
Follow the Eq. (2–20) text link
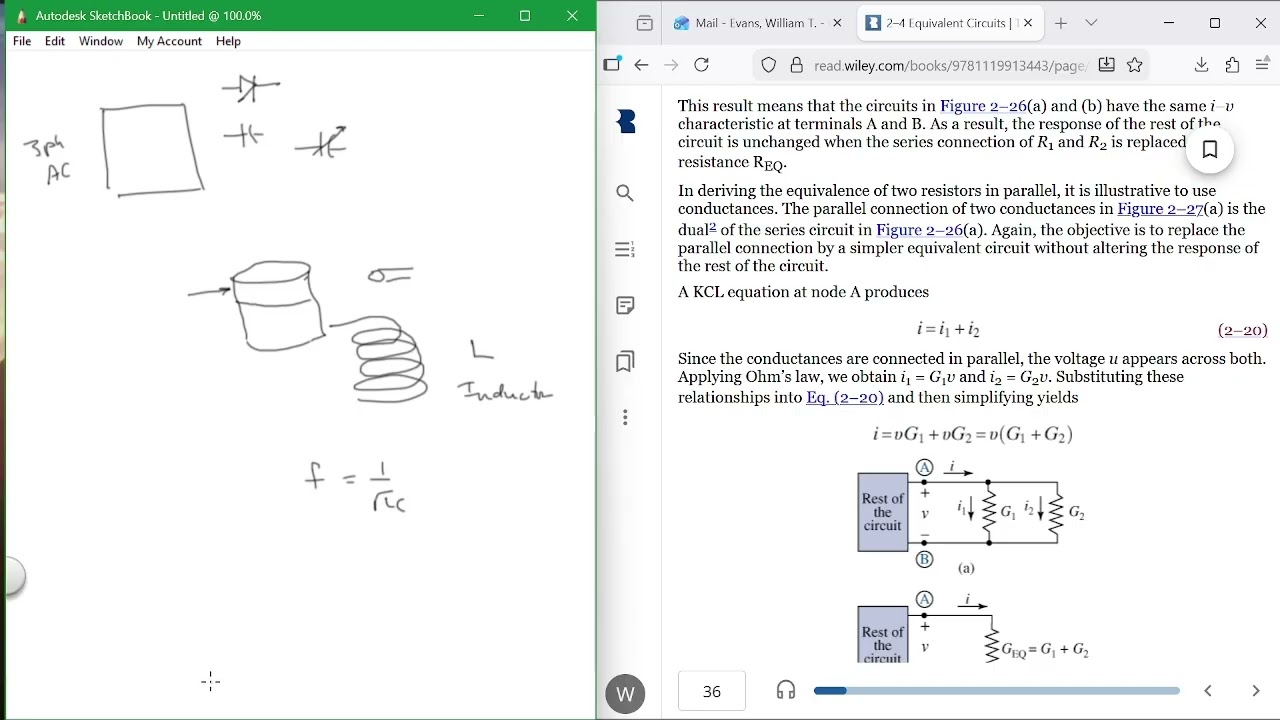tap(845, 397)
